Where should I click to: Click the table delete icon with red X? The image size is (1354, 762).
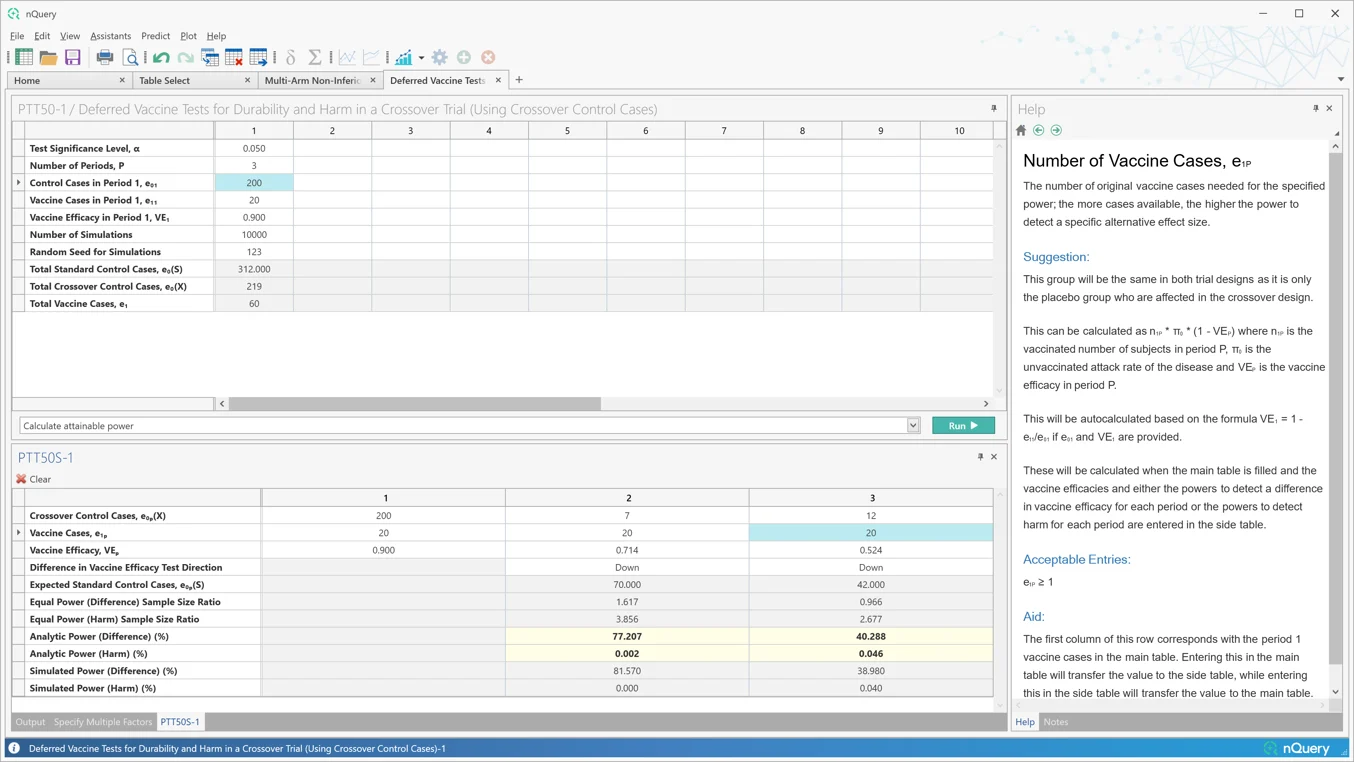[234, 58]
